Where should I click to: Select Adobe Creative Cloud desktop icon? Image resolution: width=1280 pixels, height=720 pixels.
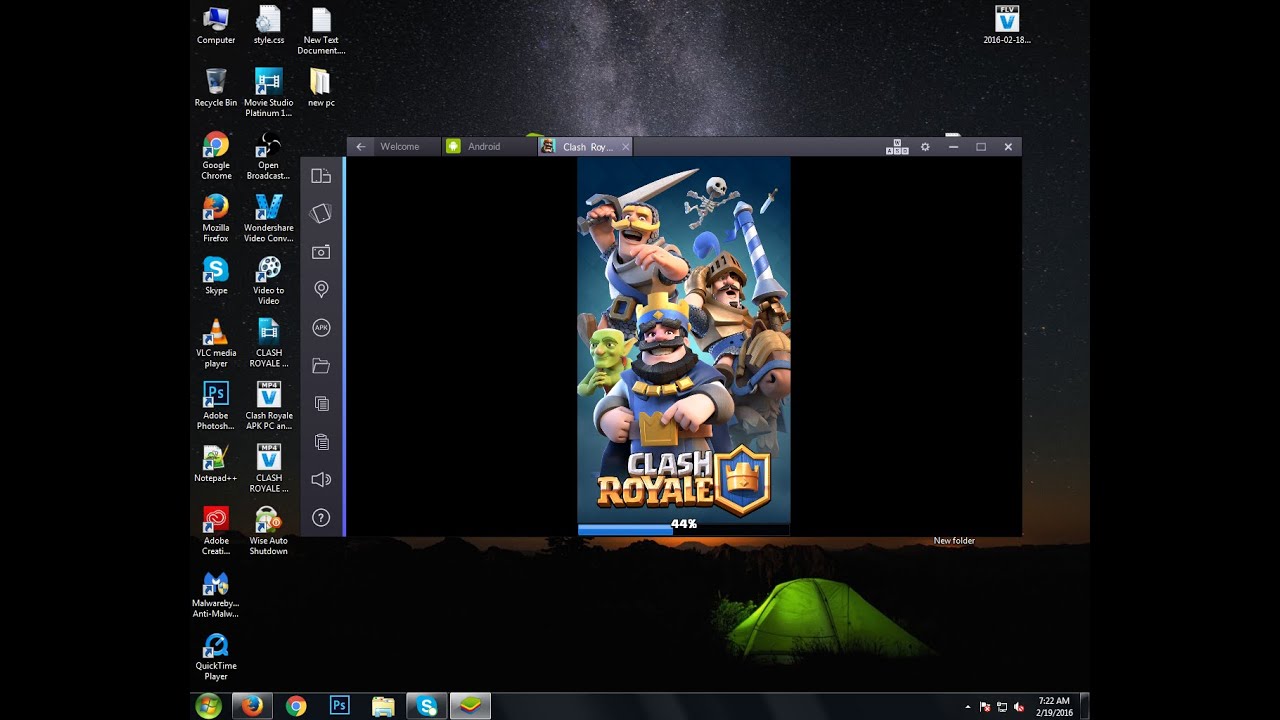[x=216, y=531]
